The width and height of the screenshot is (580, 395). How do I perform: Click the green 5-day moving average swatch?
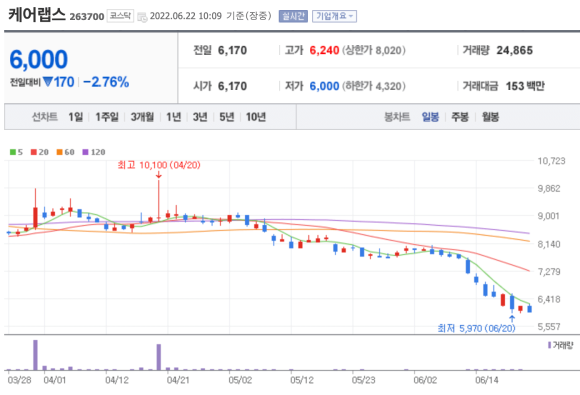tap(13, 152)
